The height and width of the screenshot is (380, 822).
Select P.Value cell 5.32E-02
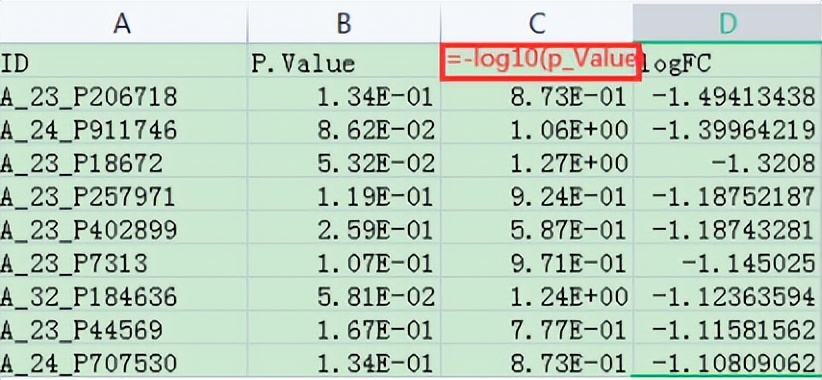click(x=343, y=161)
